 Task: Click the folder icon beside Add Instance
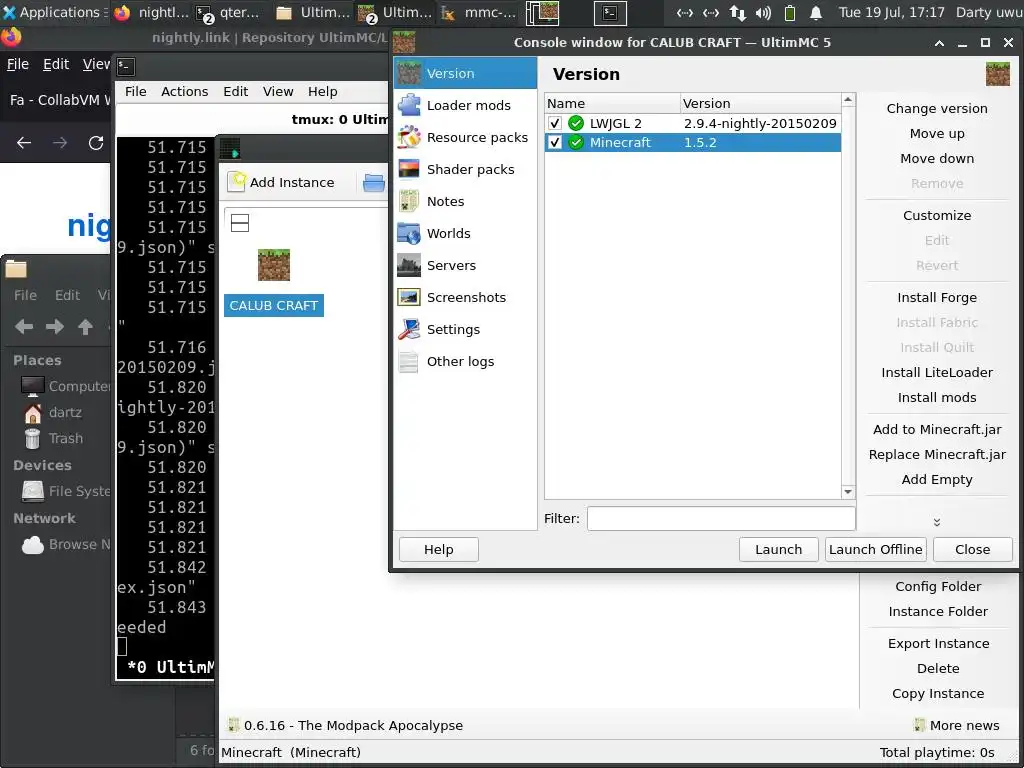(374, 183)
